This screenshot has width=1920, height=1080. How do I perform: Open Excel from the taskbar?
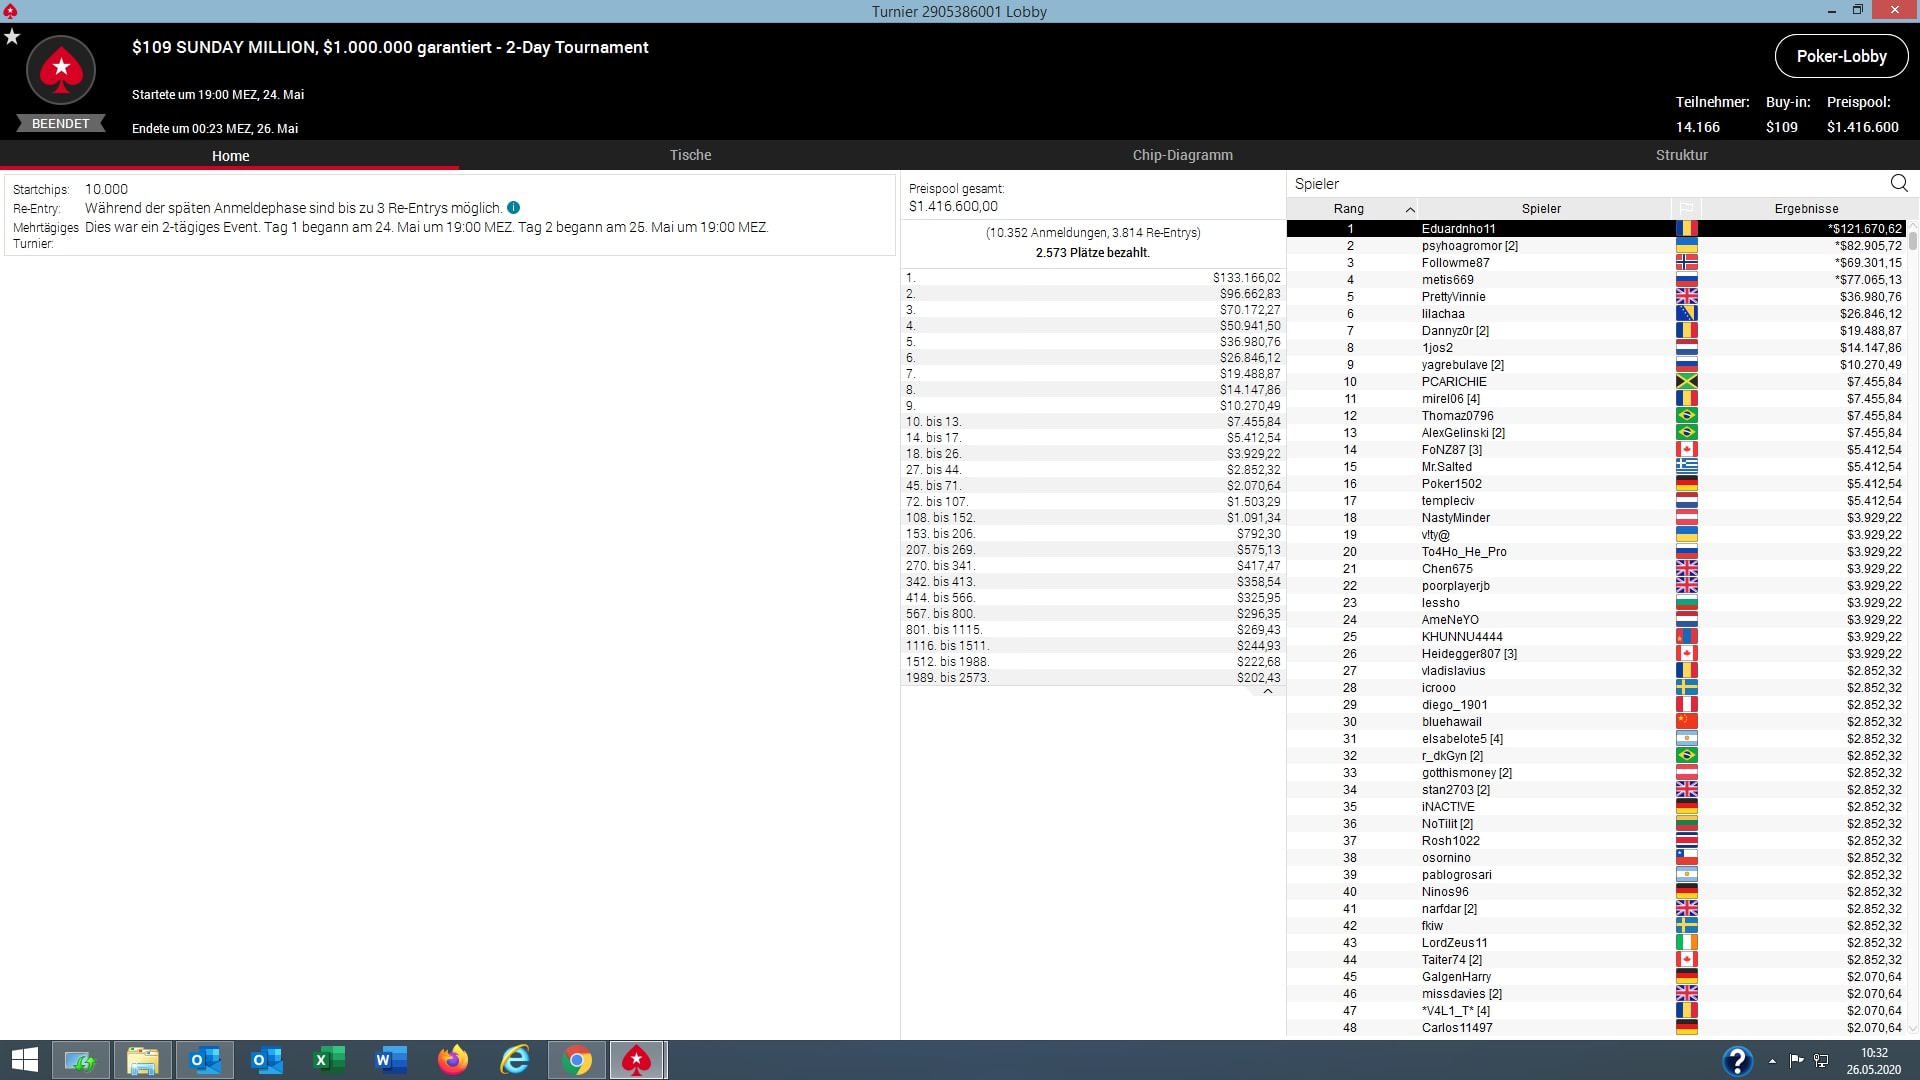click(329, 1060)
